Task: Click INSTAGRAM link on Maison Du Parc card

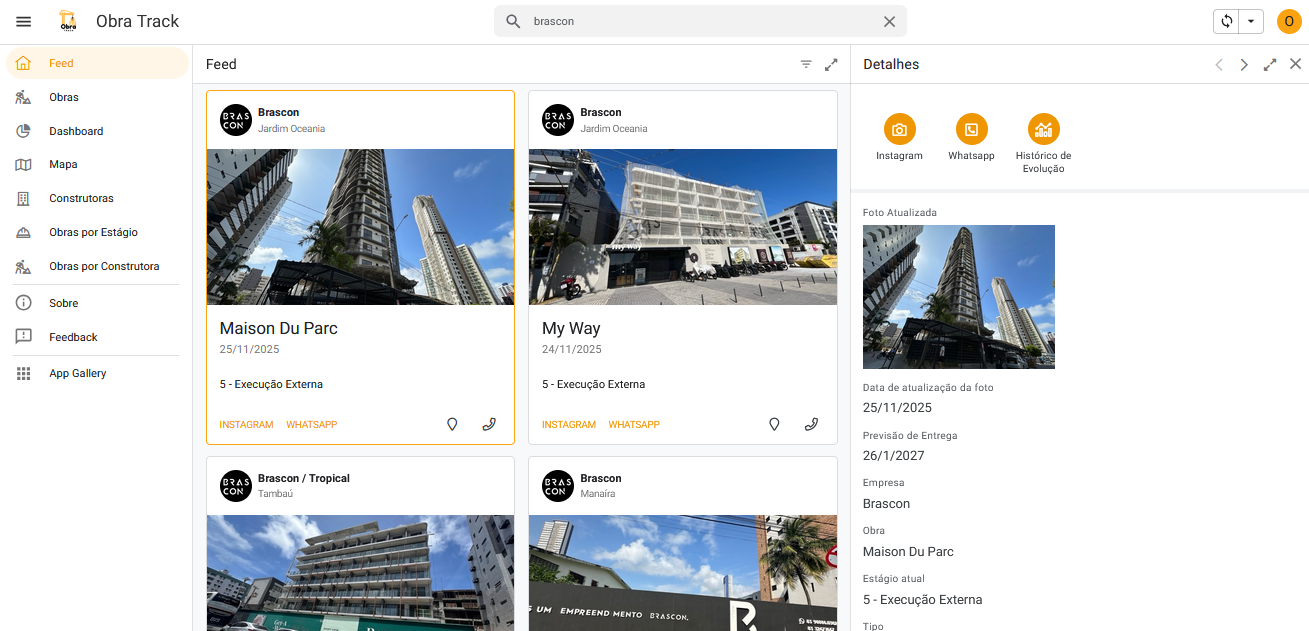Action: [x=246, y=425]
